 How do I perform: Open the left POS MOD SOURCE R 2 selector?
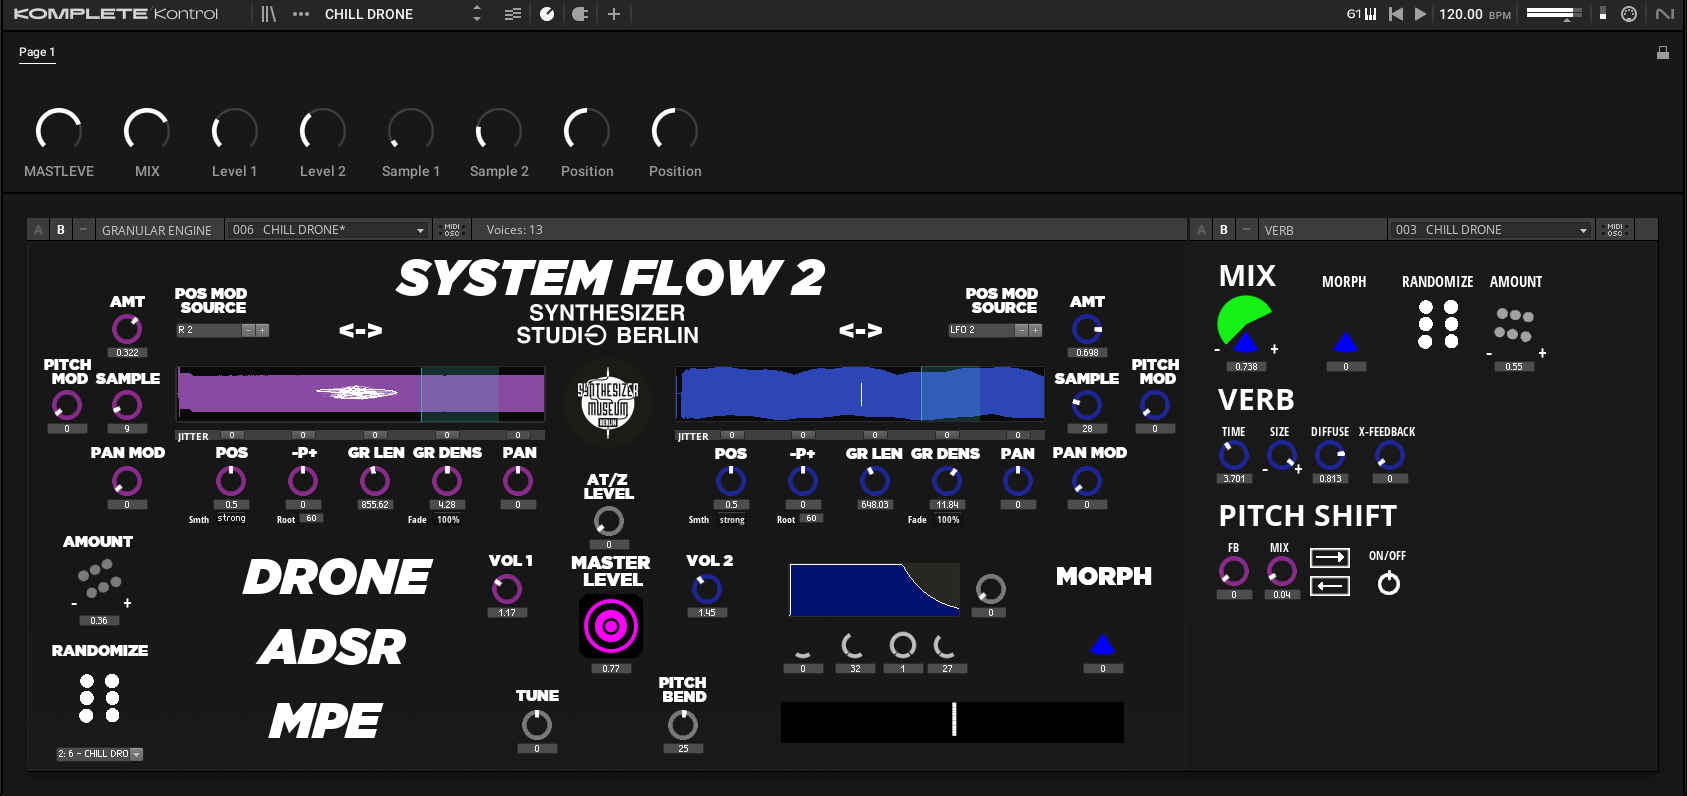click(223, 330)
